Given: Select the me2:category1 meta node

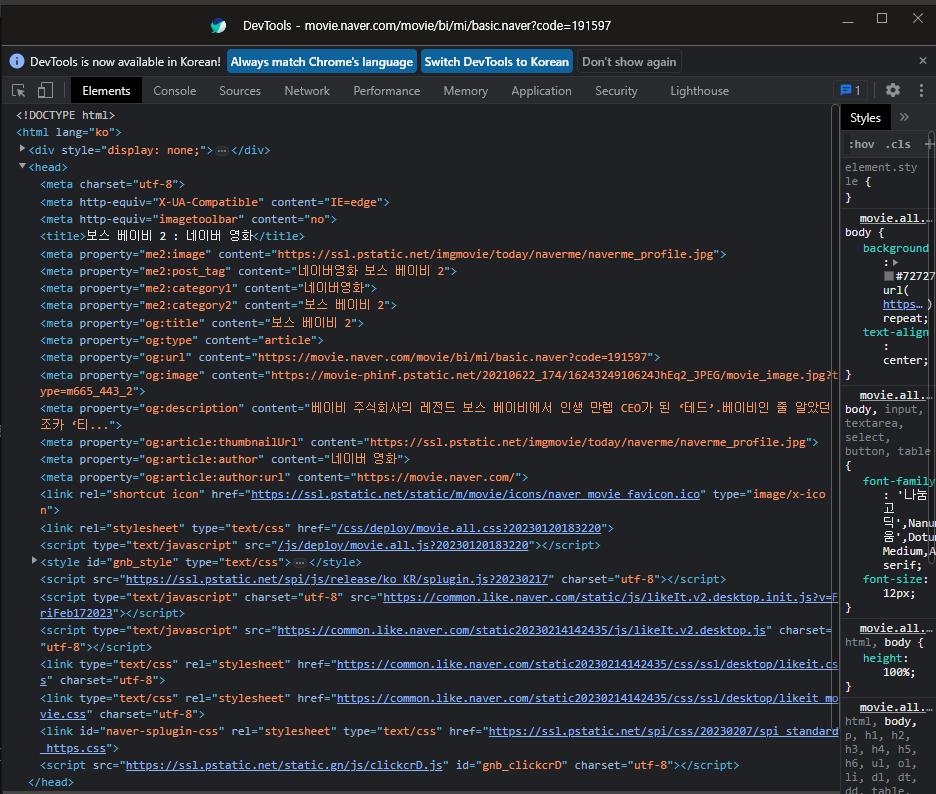Looking at the screenshot, I should pos(208,288).
